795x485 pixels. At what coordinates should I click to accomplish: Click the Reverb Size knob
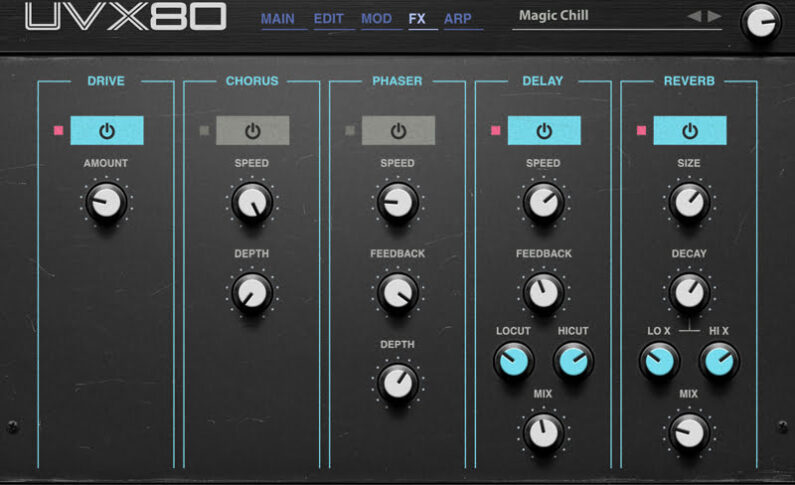pos(689,203)
